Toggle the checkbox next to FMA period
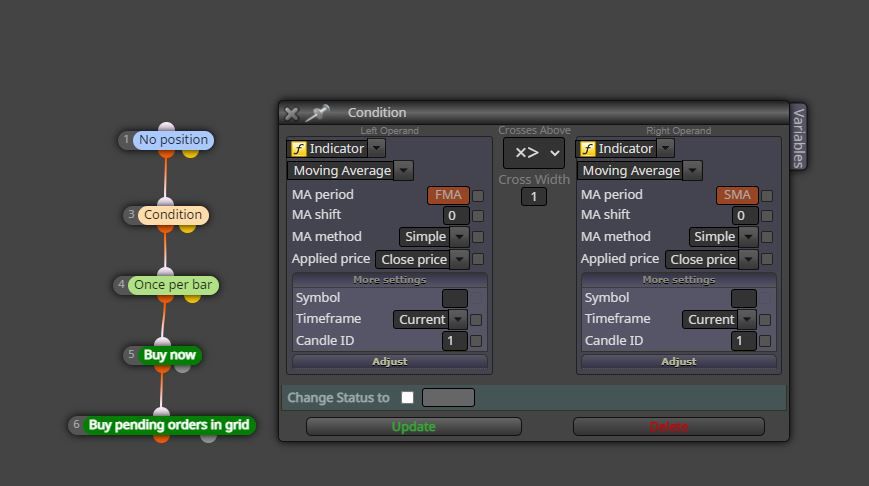Image resolution: width=869 pixels, height=486 pixels. [478, 196]
